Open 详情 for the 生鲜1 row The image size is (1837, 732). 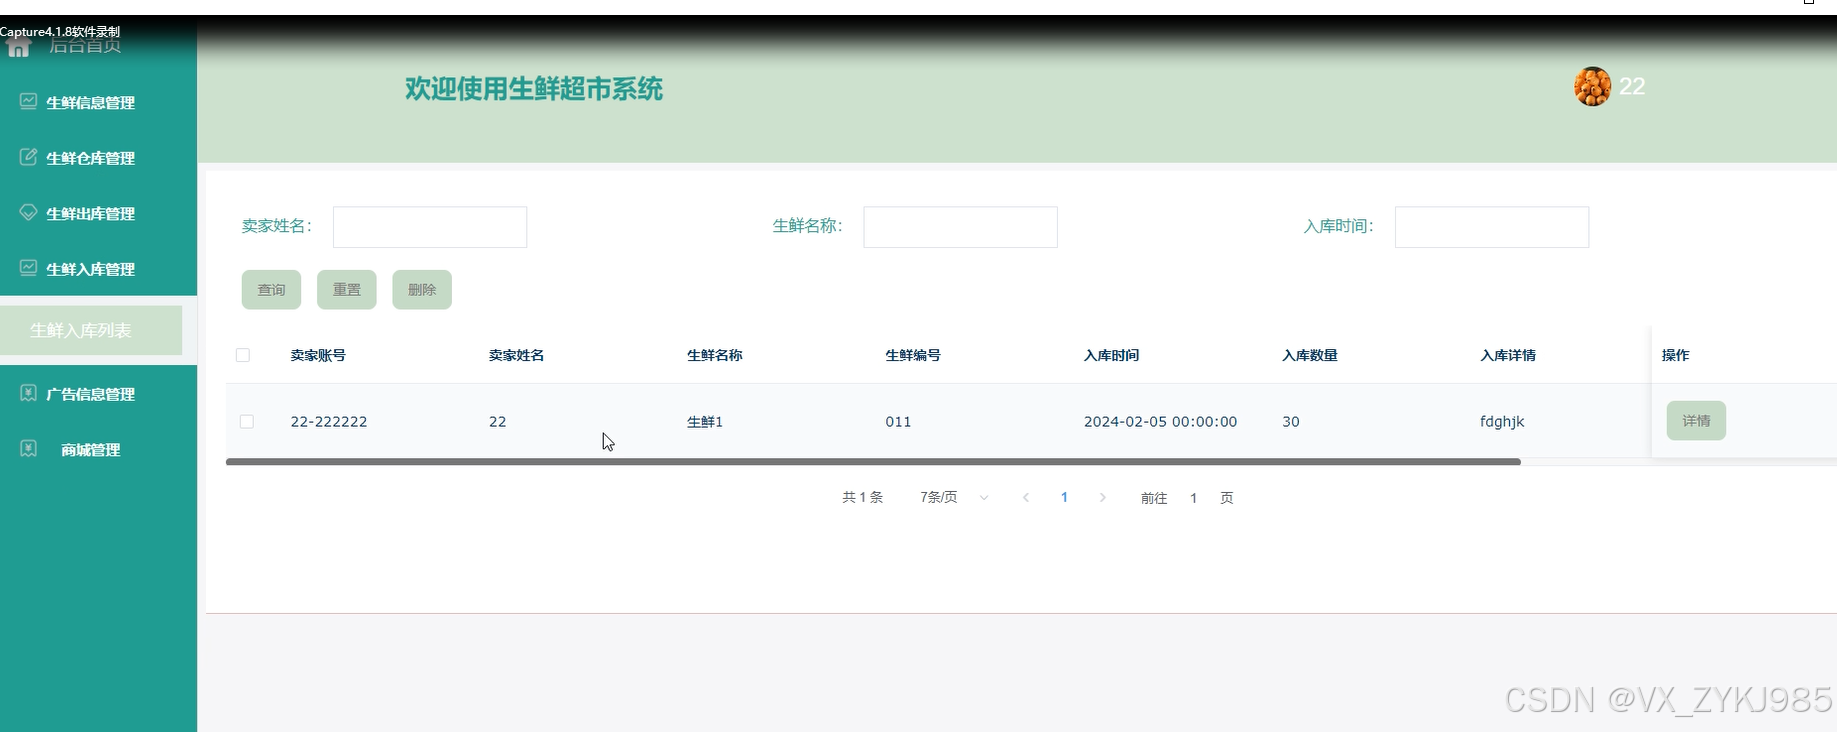pos(1696,421)
